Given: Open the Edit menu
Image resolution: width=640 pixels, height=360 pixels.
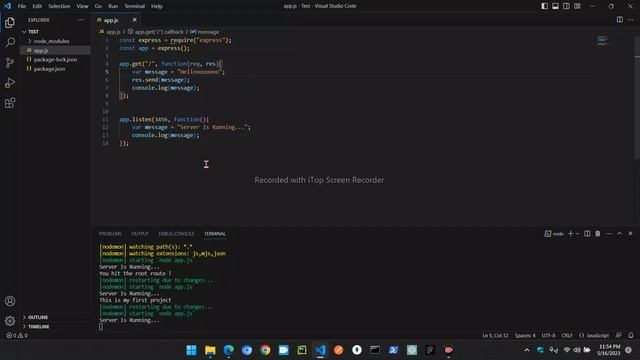Looking at the screenshot, I should tap(37, 6).
